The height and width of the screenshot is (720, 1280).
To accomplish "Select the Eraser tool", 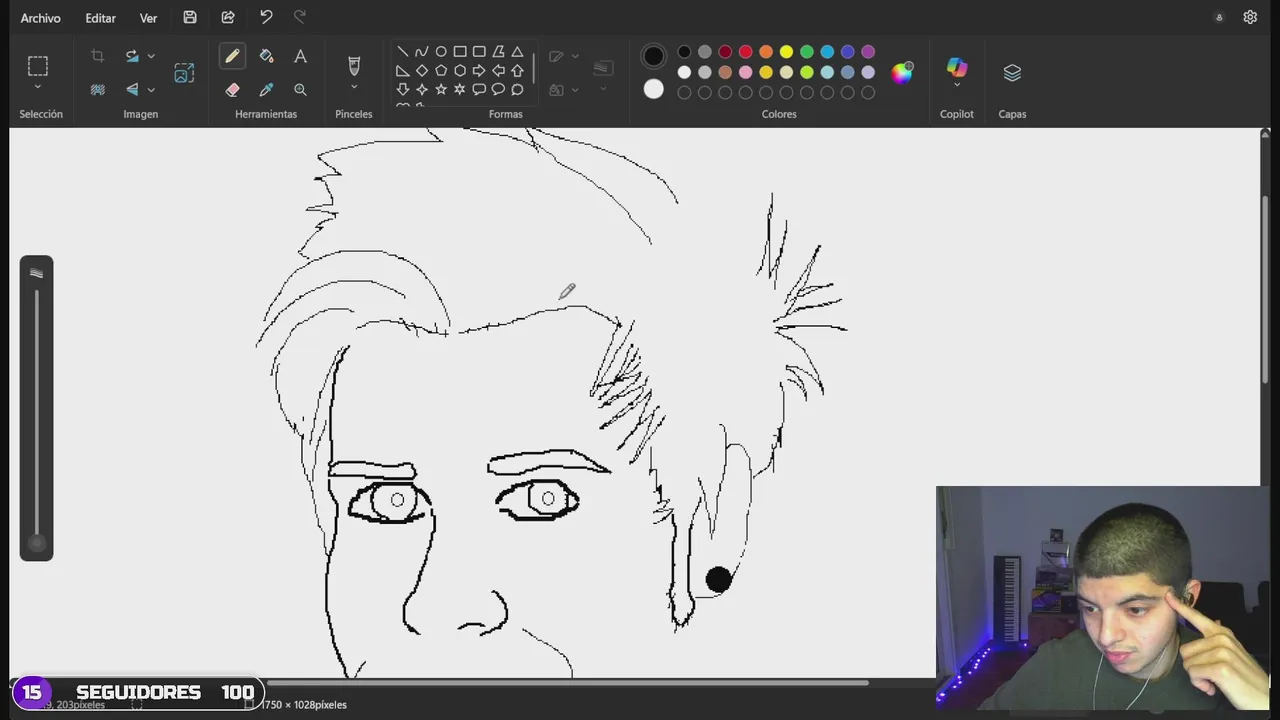I will click(x=232, y=90).
